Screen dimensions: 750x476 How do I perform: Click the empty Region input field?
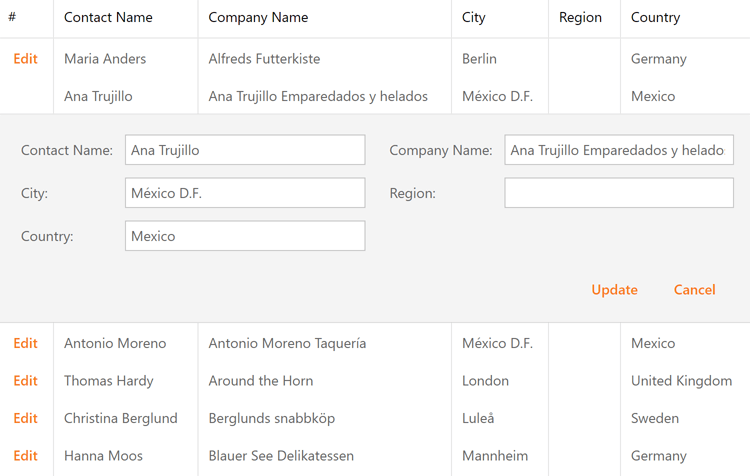618,193
